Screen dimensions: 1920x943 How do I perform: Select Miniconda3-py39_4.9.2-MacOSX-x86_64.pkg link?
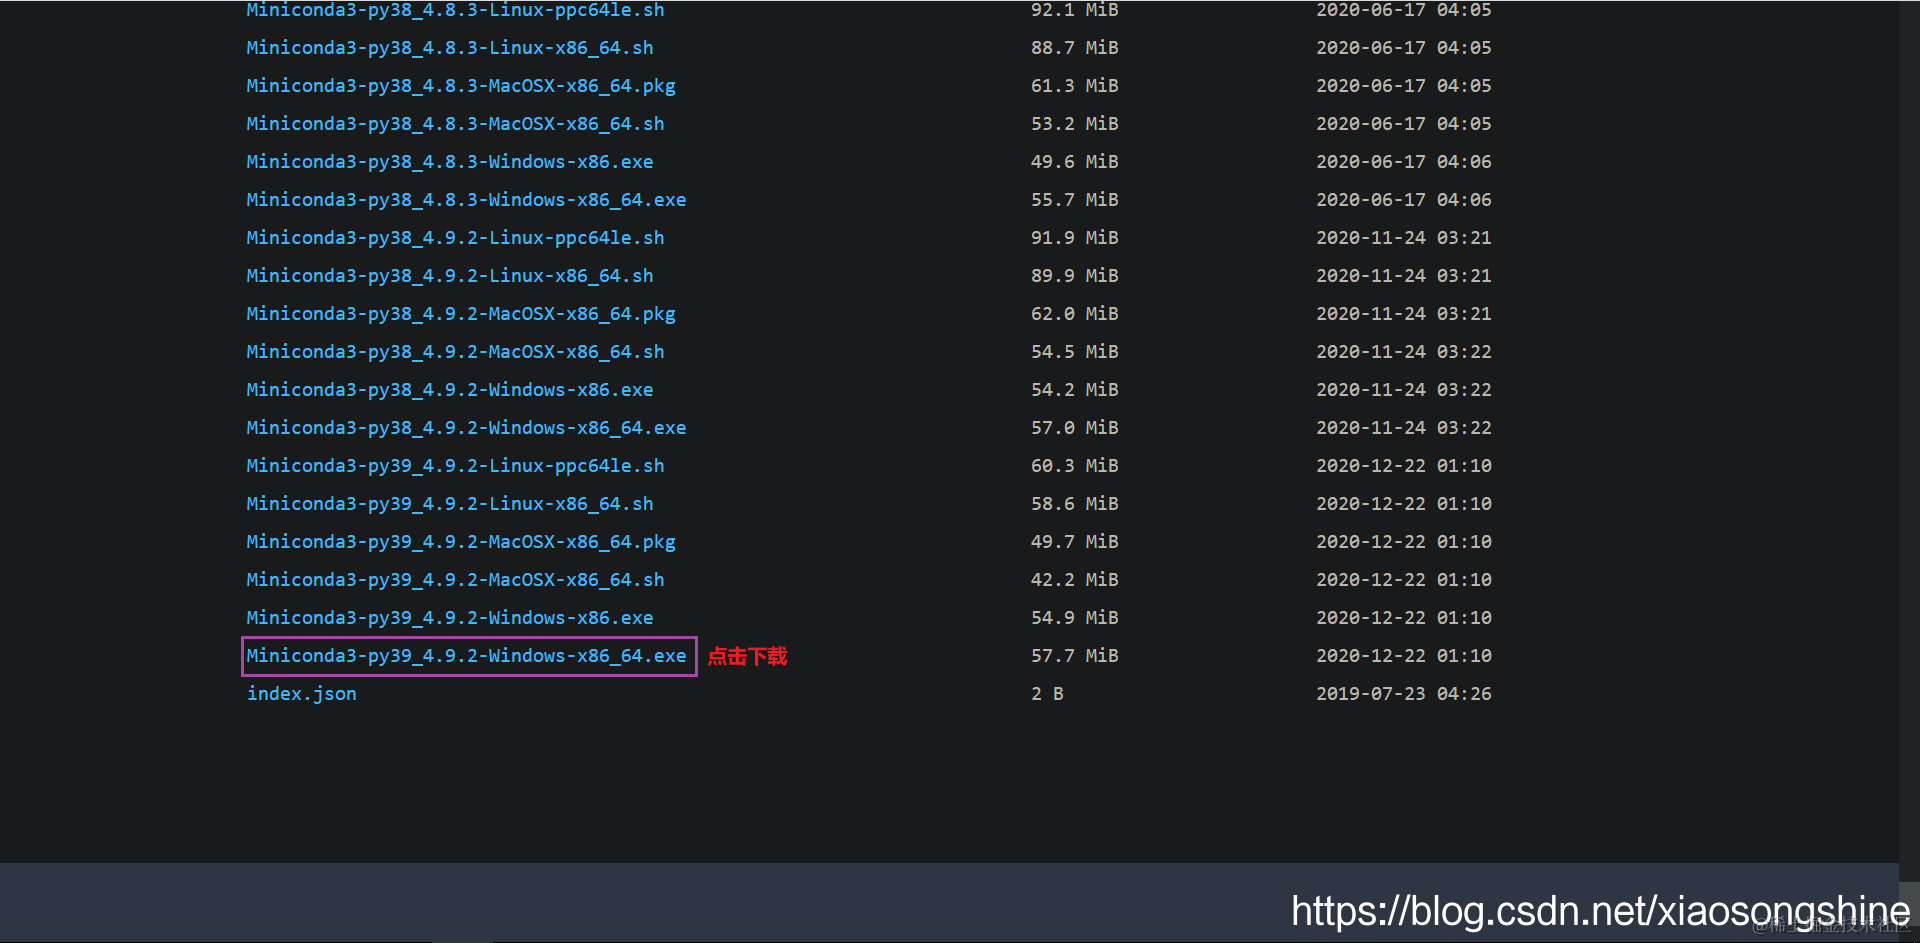click(x=461, y=542)
